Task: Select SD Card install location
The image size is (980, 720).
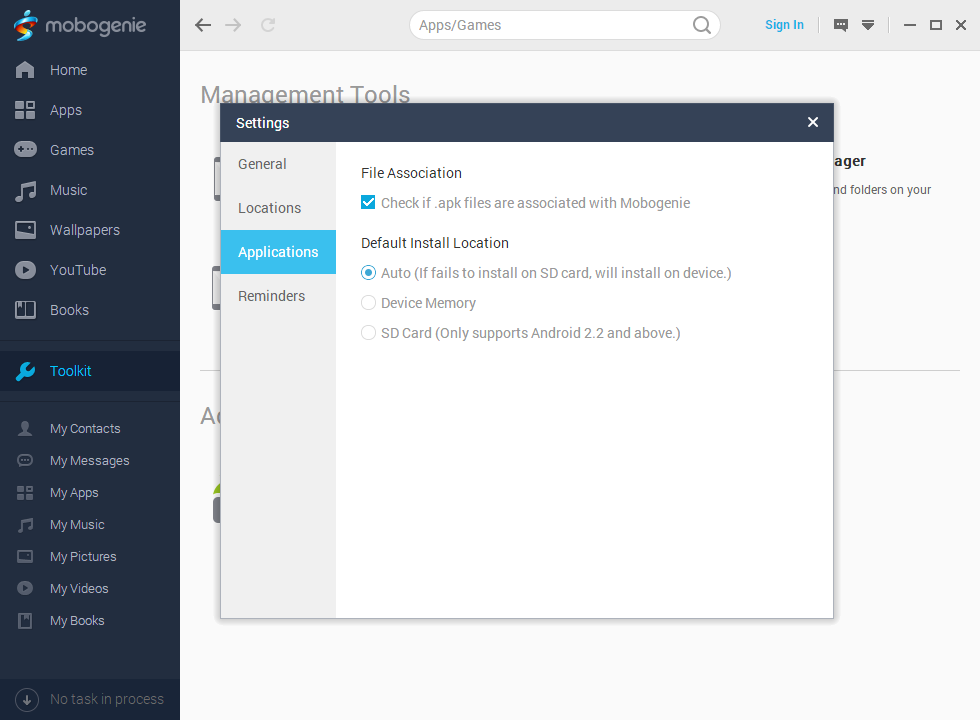Action: (x=368, y=333)
